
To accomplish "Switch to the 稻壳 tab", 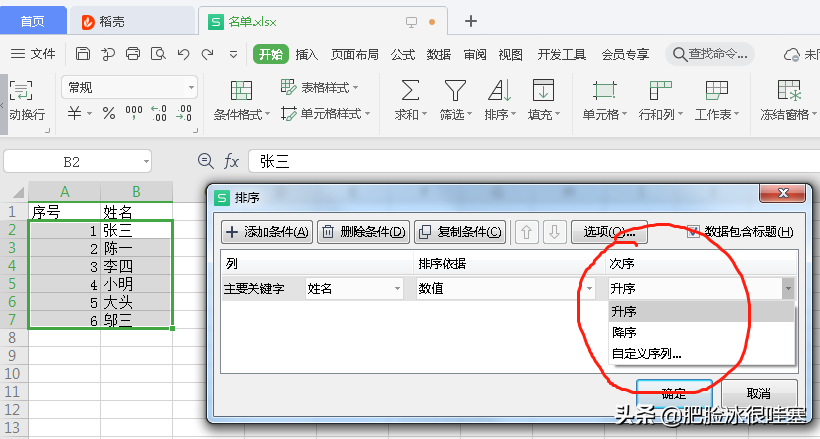I will pos(132,21).
